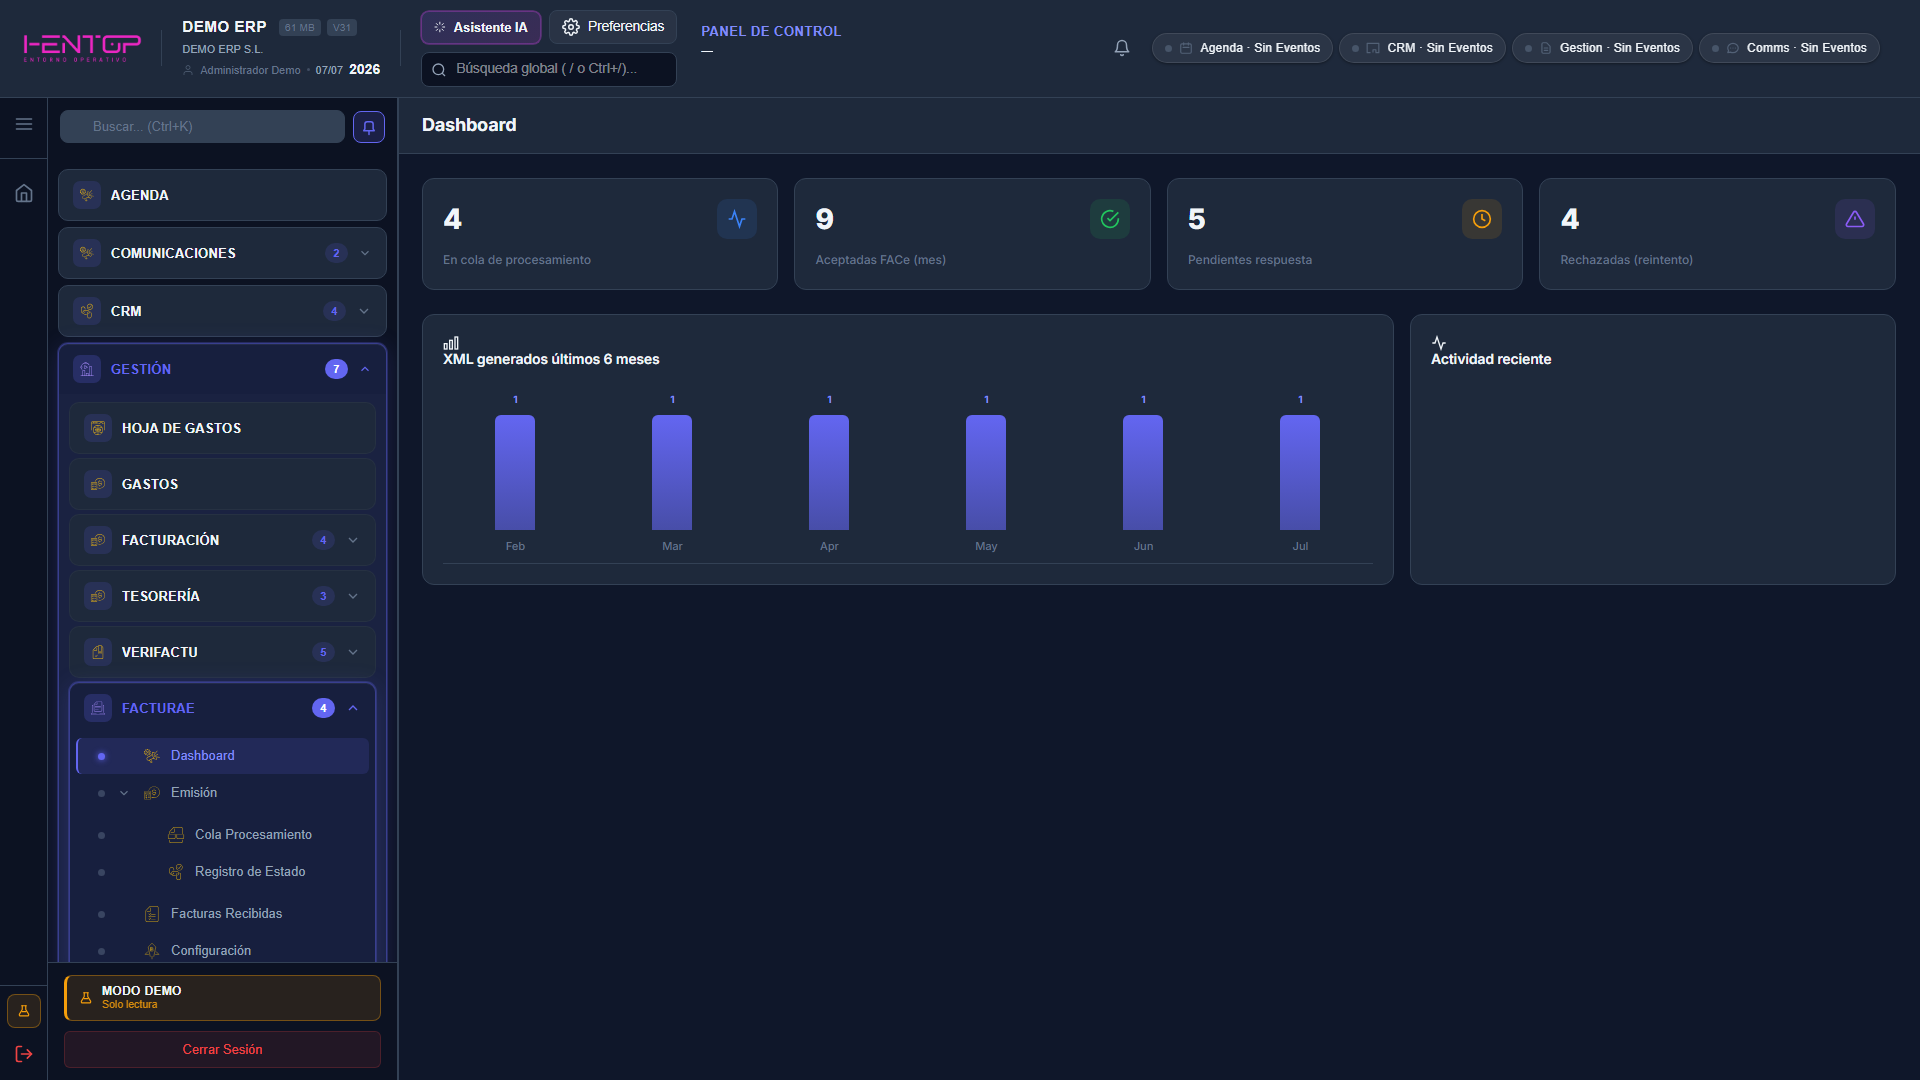Screen dimensions: 1920x1080
Task: Click the Jul bar in the XML chart
Action: tap(1300, 472)
